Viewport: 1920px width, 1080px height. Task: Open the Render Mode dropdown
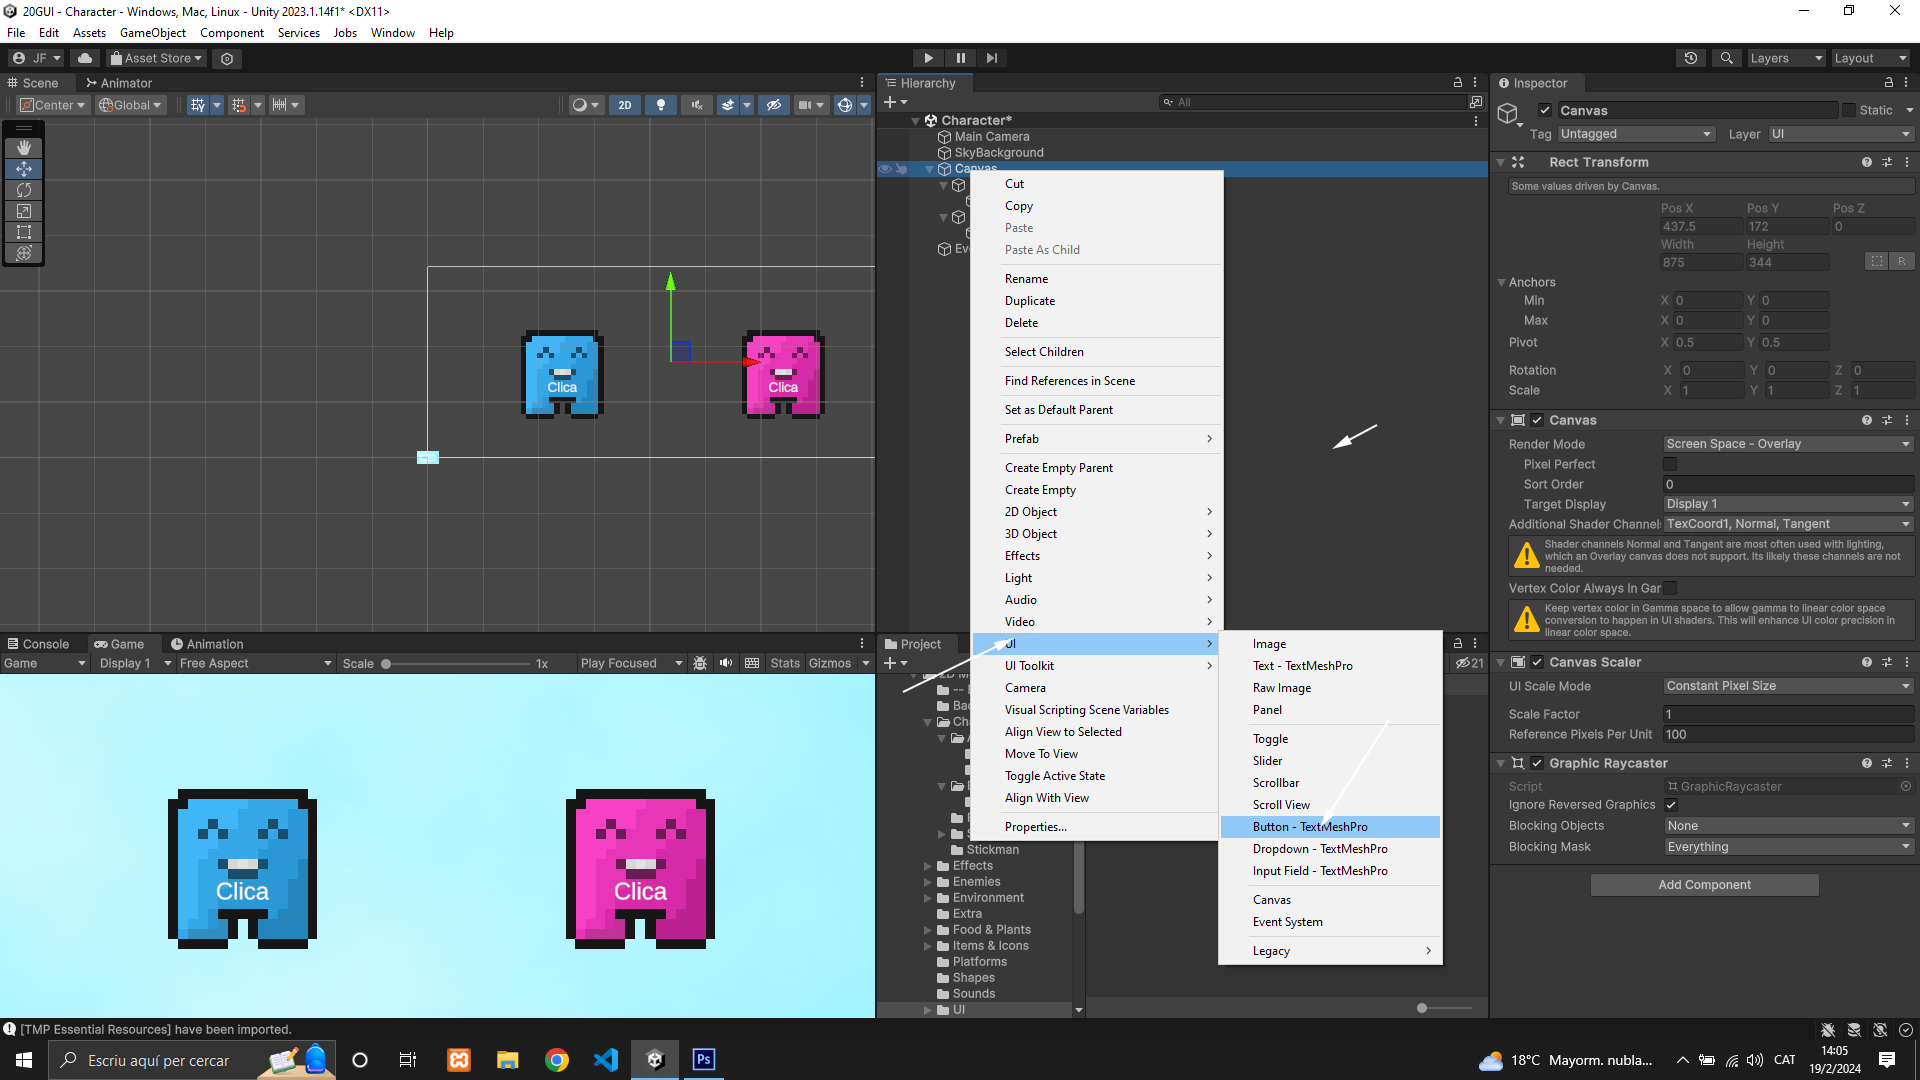click(x=1787, y=444)
